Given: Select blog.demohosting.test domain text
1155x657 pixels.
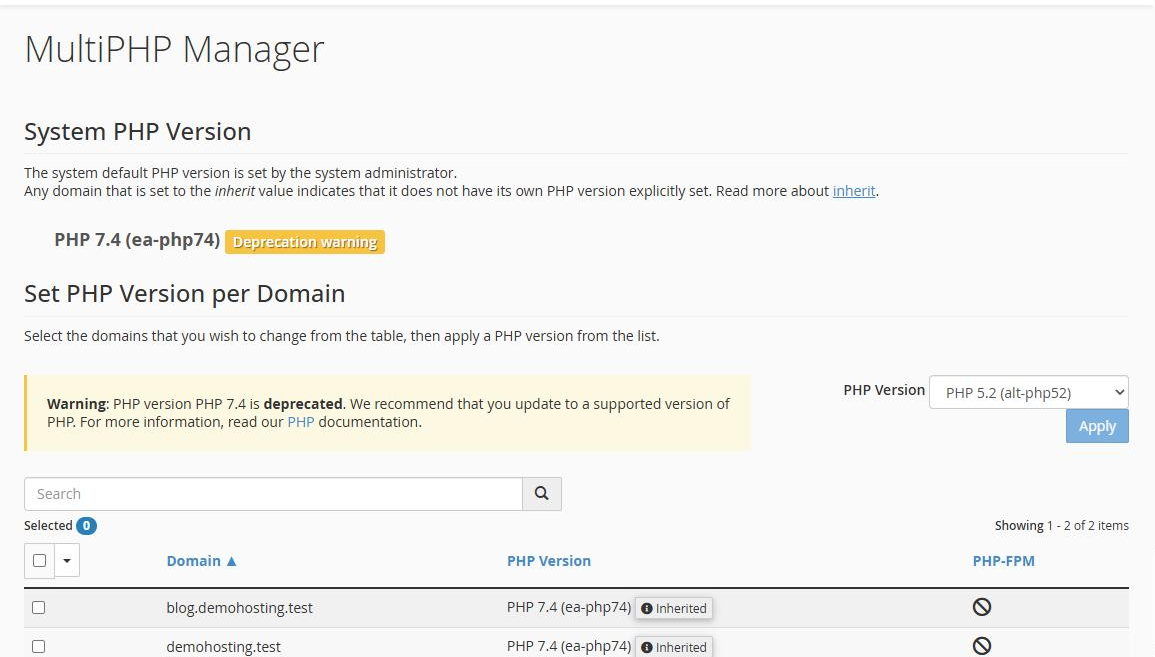Looking at the screenshot, I should point(239,608).
